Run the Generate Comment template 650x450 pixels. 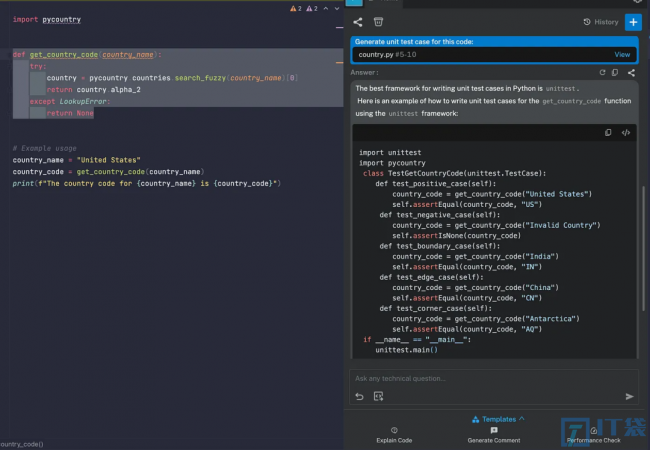[494, 435]
